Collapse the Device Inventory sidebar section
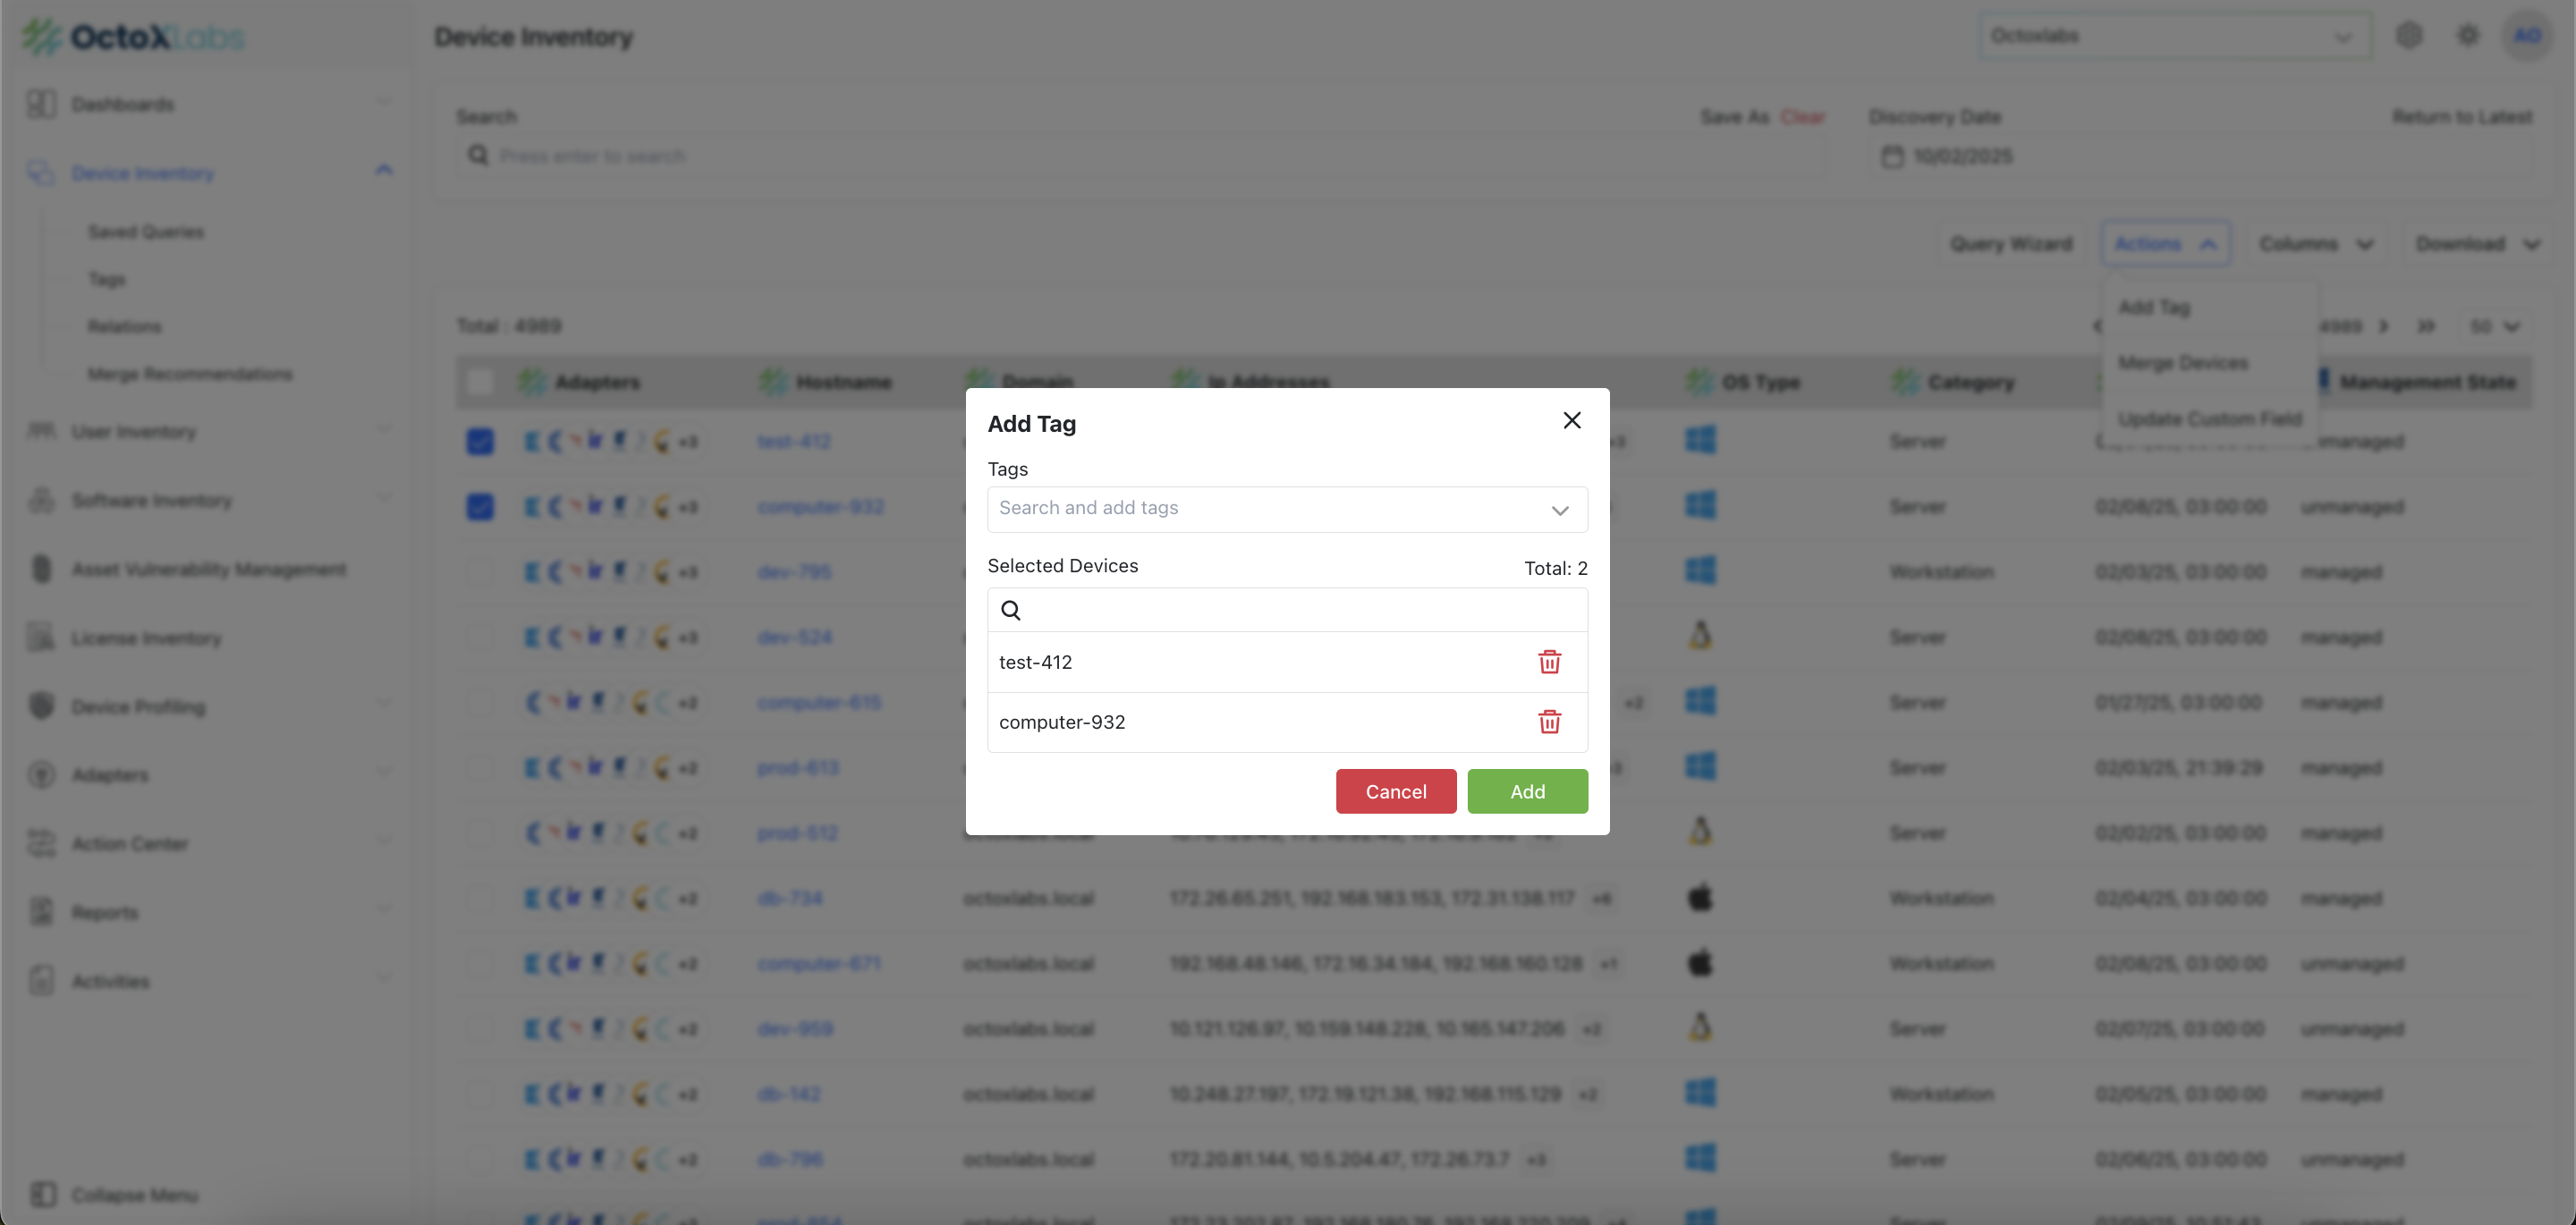The image size is (2576, 1225). tap(384, 171)
